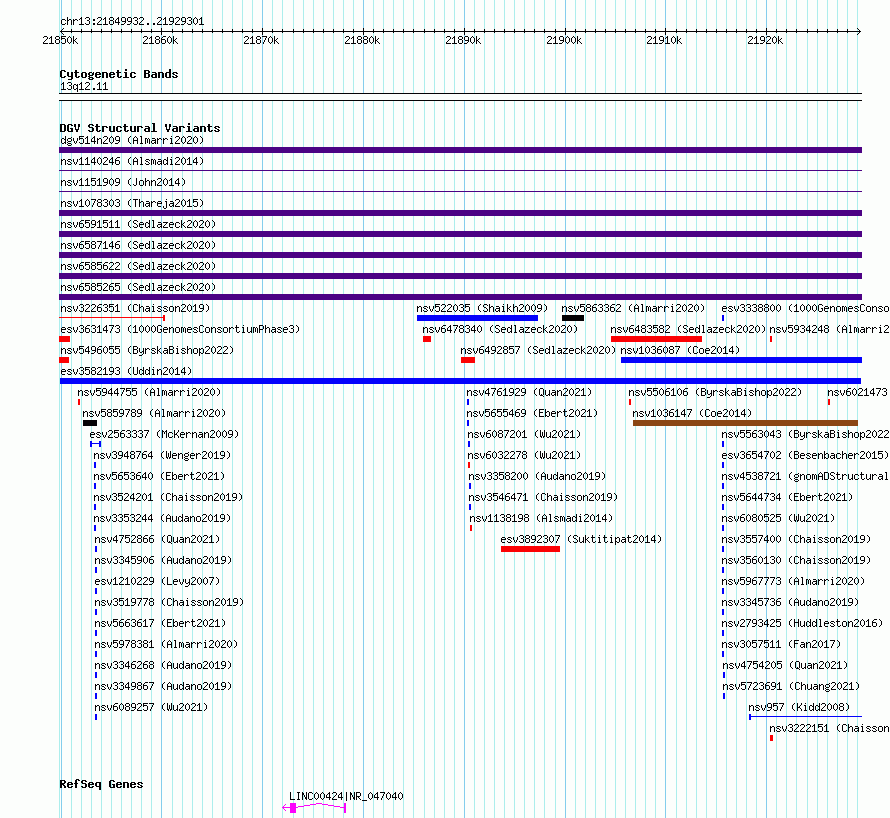Open nsv1078303 (Thareja2015) variant details

[132, 203]
